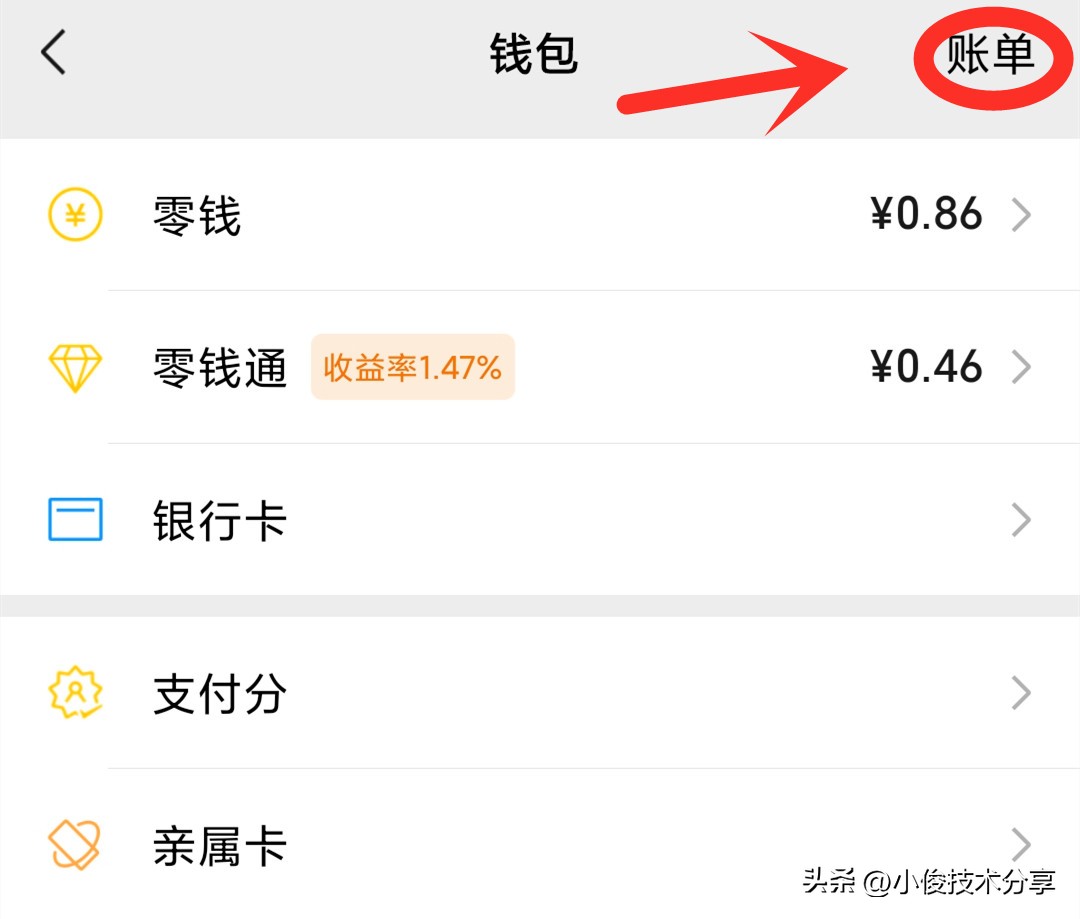This screenshot has height=919, width=1080.
Task: Tap the ¥0.46 balance amount
Action: (x=926, y=367)
